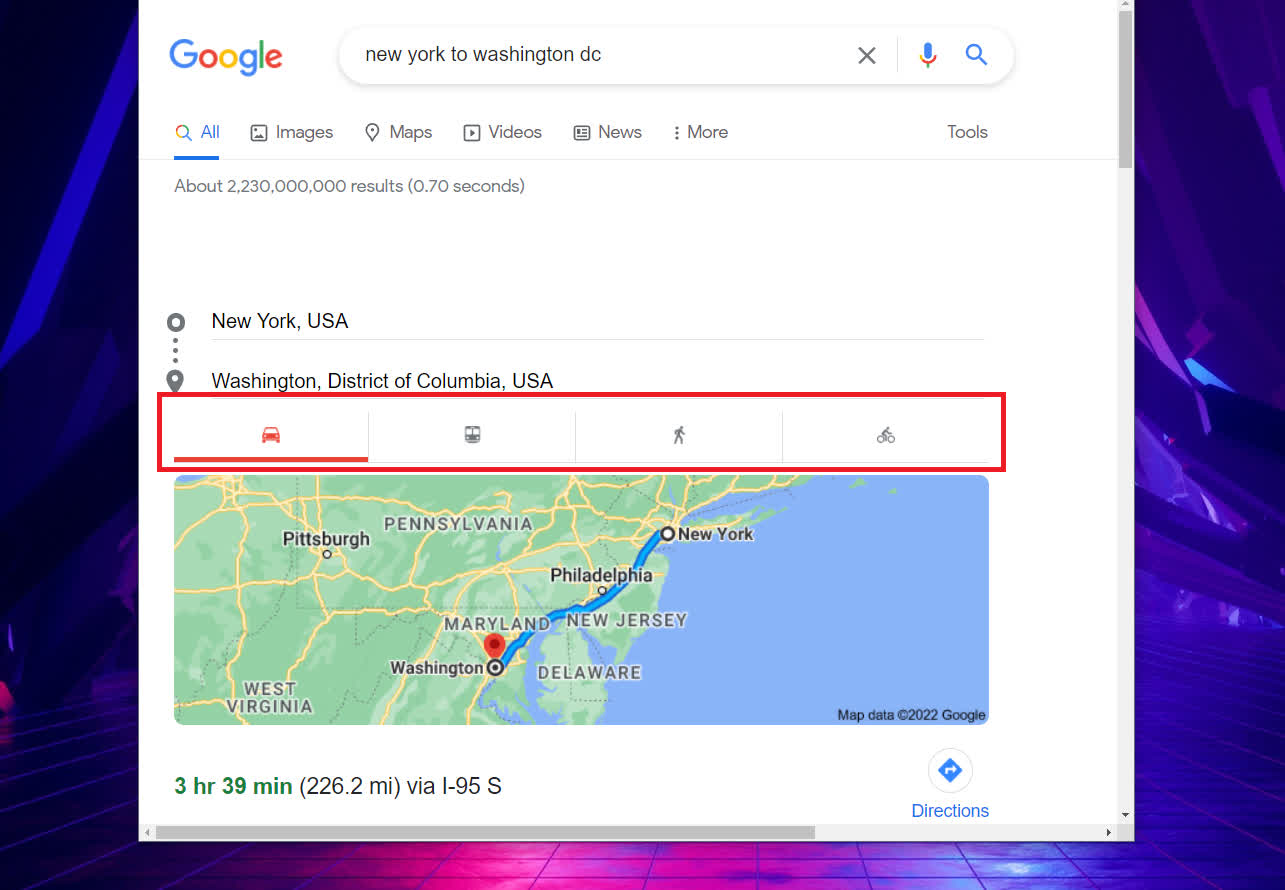Click the Google logo
1285x890 pixels.
point(226,56)
